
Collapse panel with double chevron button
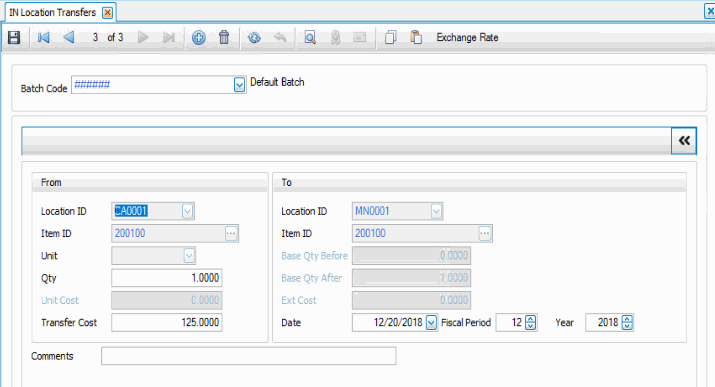click(684, 141)
